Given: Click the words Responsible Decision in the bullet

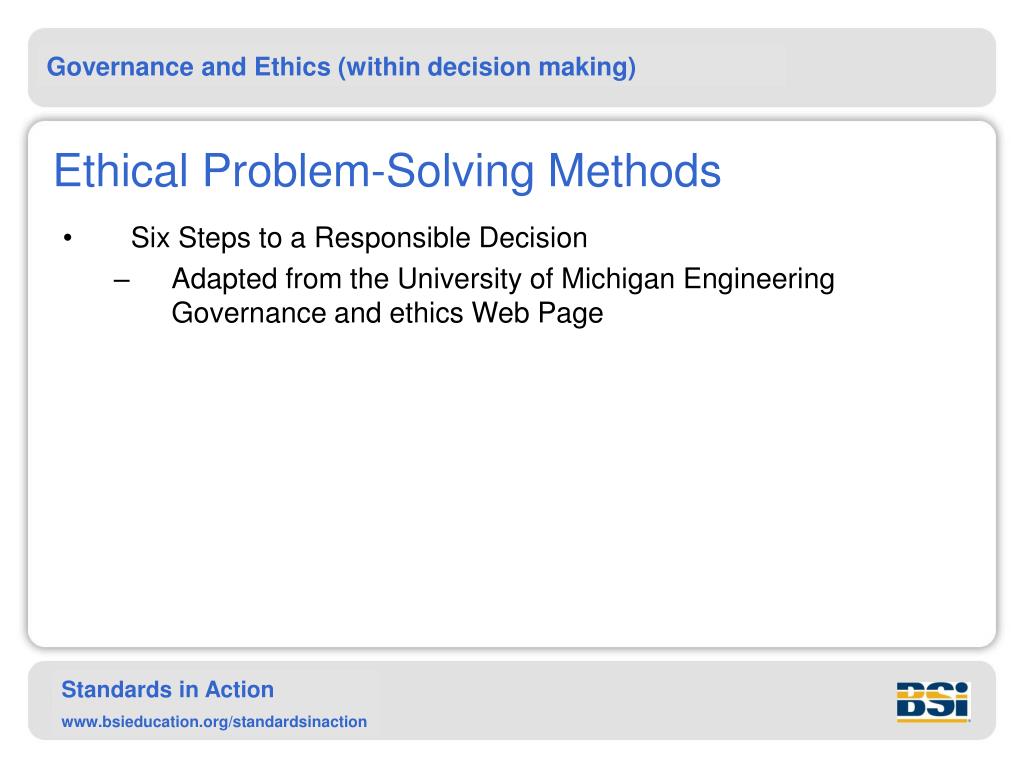Looking at the screenshot, I should point(451,238).
